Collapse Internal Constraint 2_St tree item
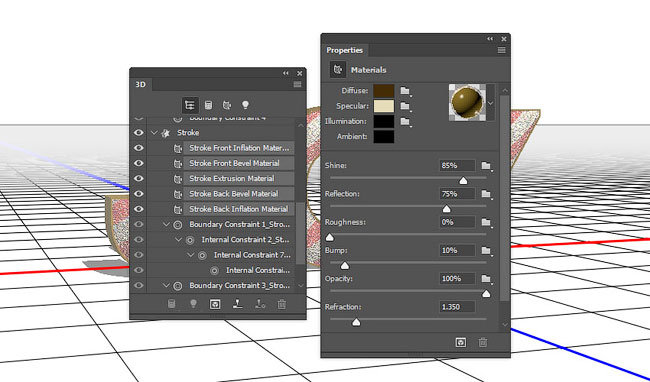650x382 pixels. click(x=179, y=240)
